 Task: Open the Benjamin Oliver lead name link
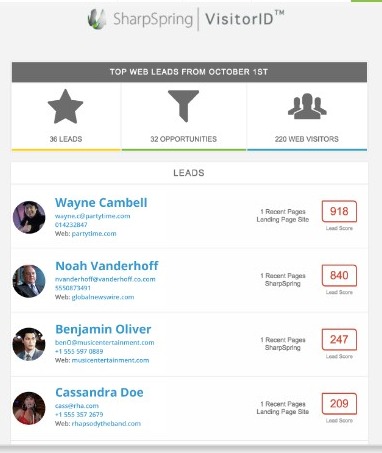[x=103, y=329]
